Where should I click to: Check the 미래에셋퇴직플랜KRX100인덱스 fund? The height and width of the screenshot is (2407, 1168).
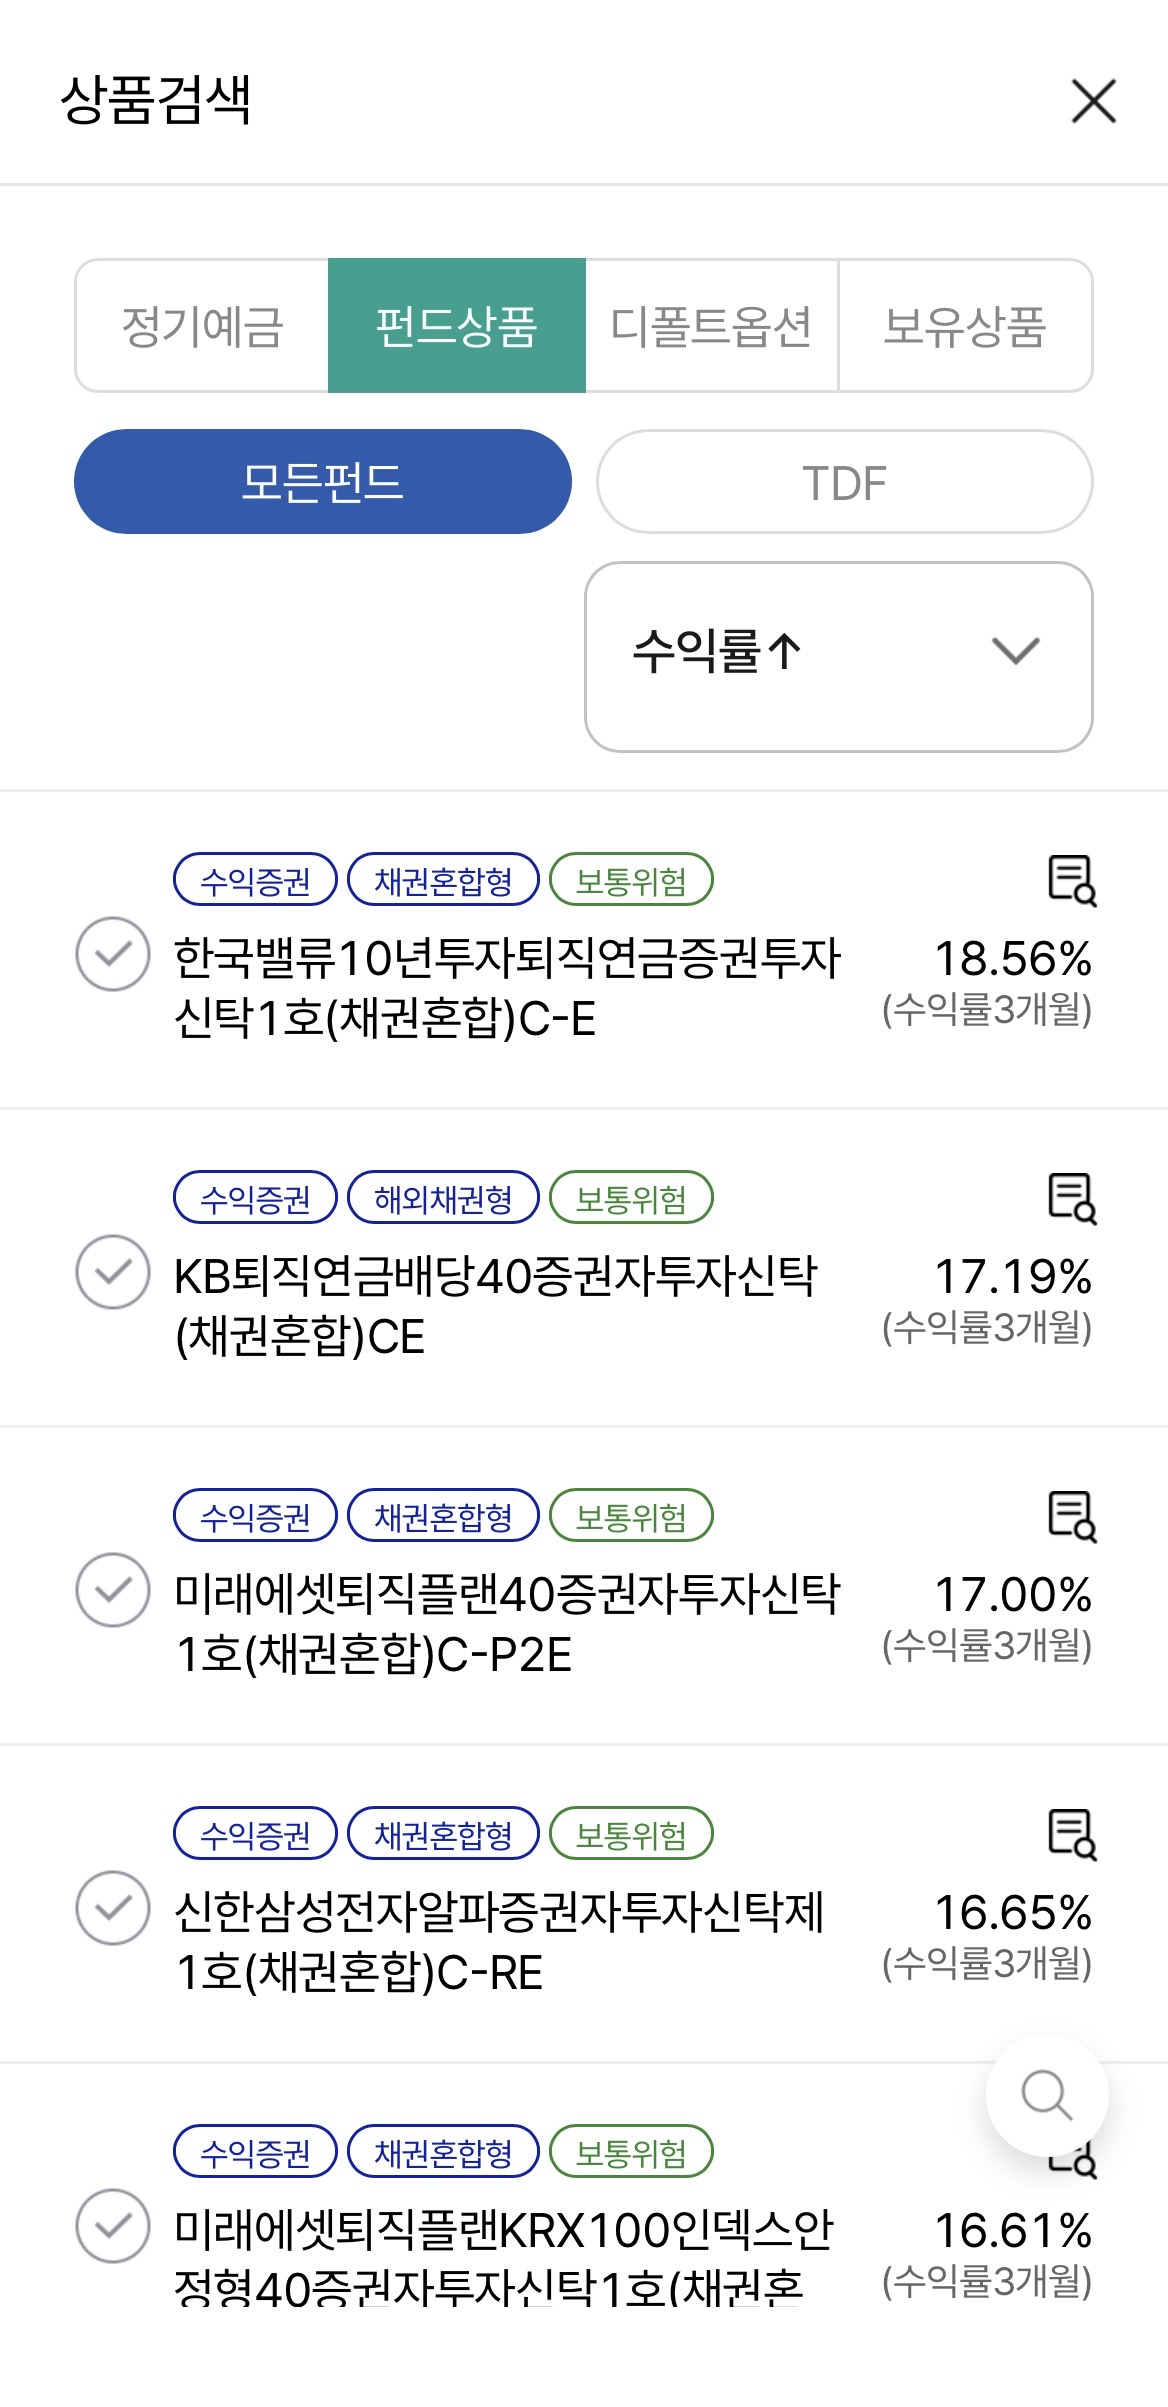[x=113, y=2226]
